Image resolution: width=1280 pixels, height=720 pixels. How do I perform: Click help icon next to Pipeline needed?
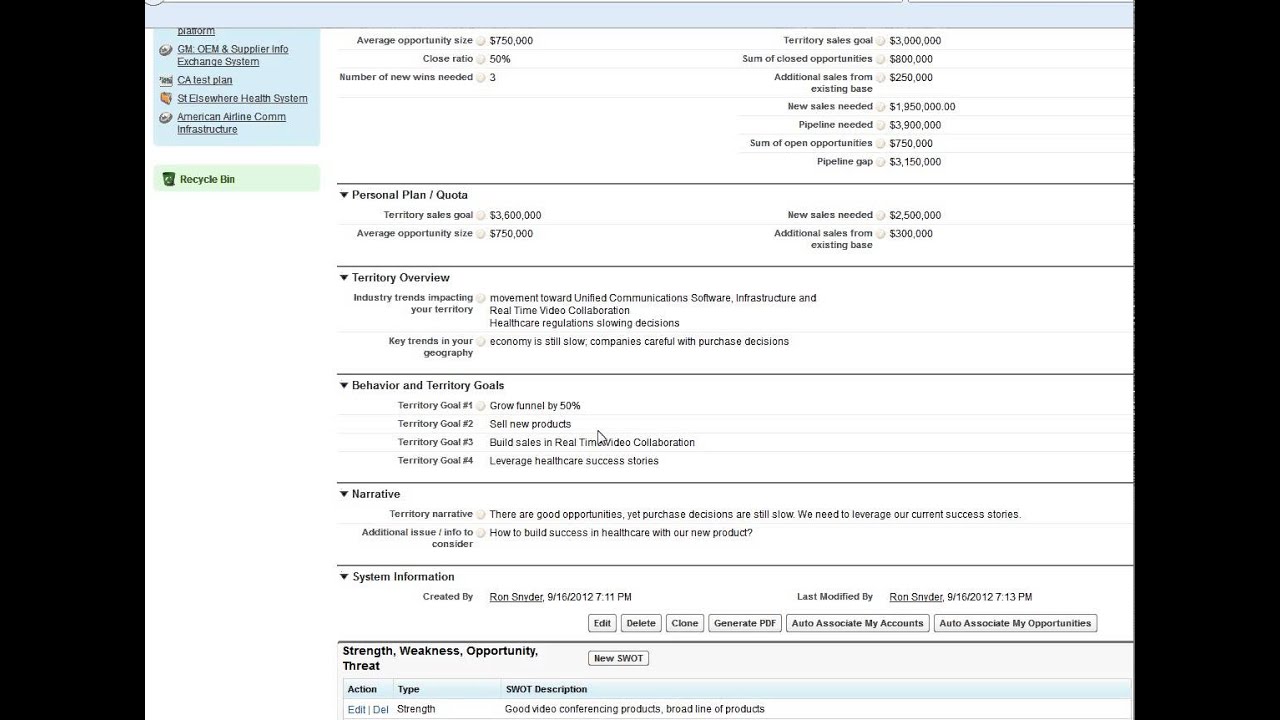(x=881, y=125)
